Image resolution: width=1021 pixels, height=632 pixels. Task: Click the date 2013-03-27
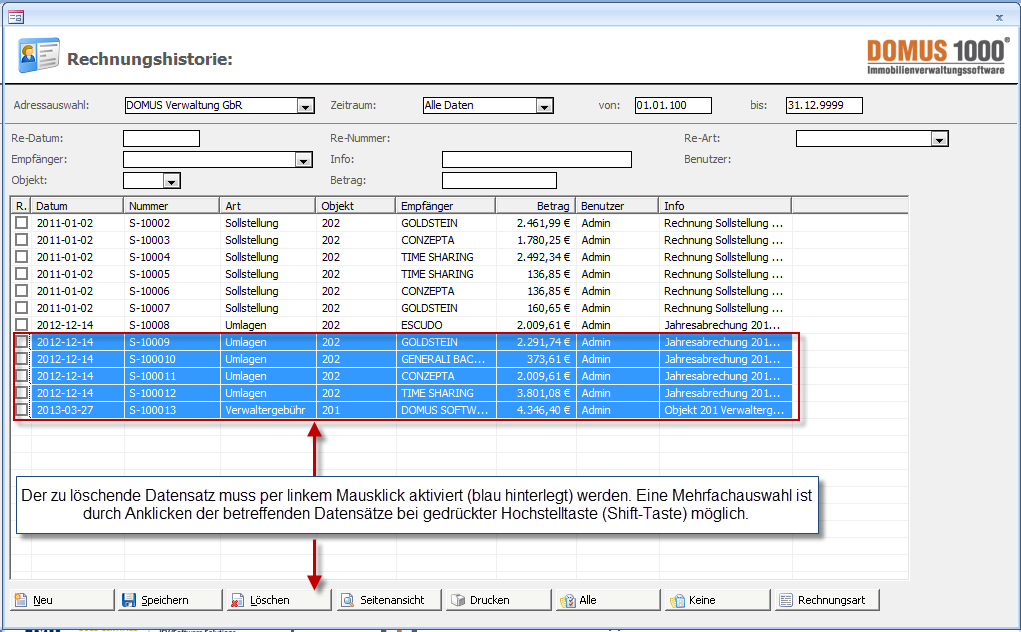(65, 410)
